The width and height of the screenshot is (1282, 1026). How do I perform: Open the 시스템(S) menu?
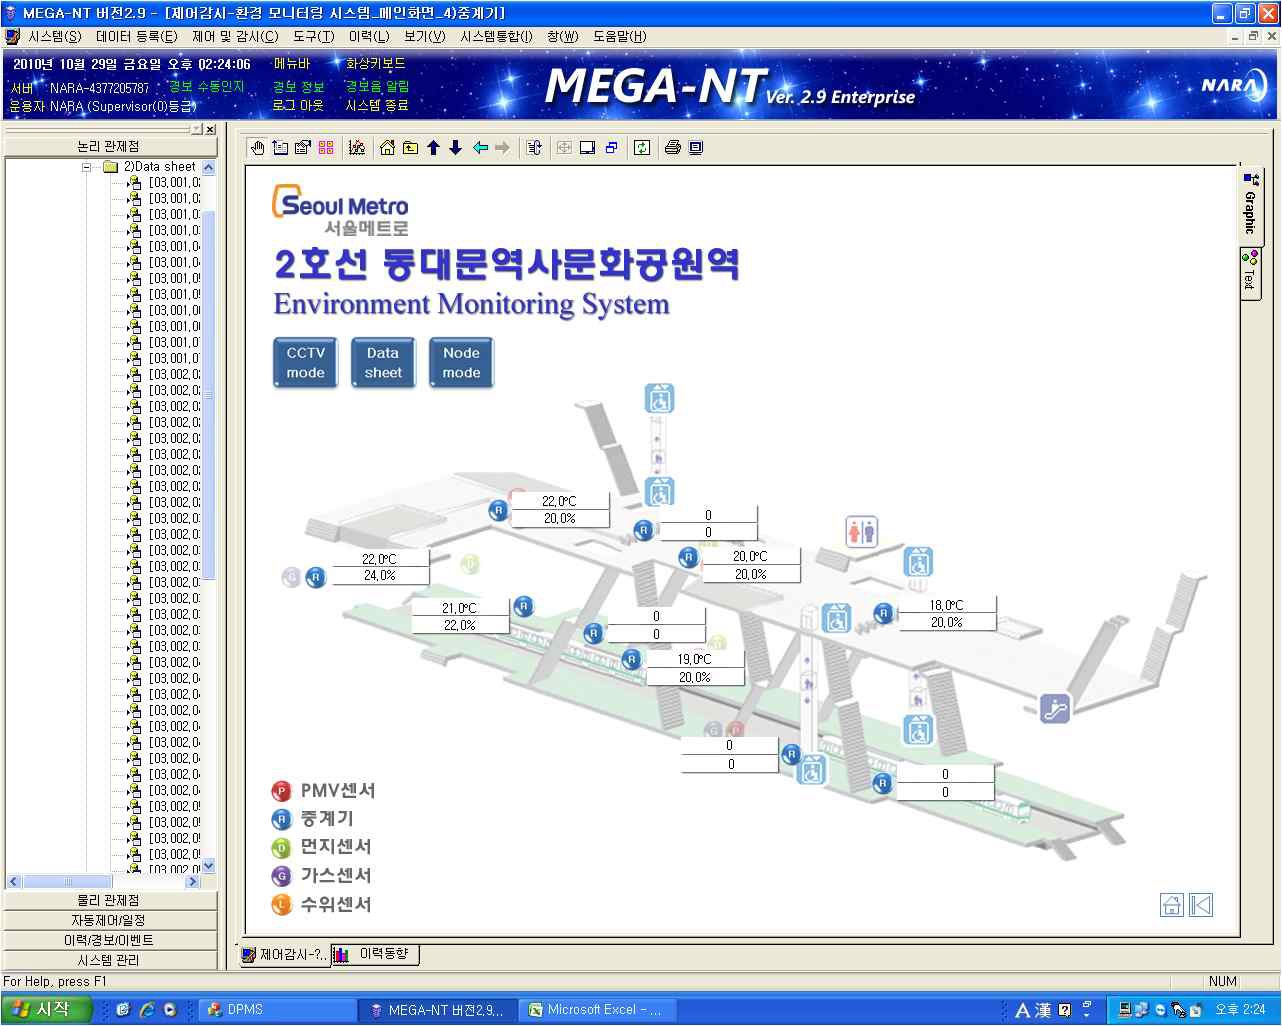[55, 37]
